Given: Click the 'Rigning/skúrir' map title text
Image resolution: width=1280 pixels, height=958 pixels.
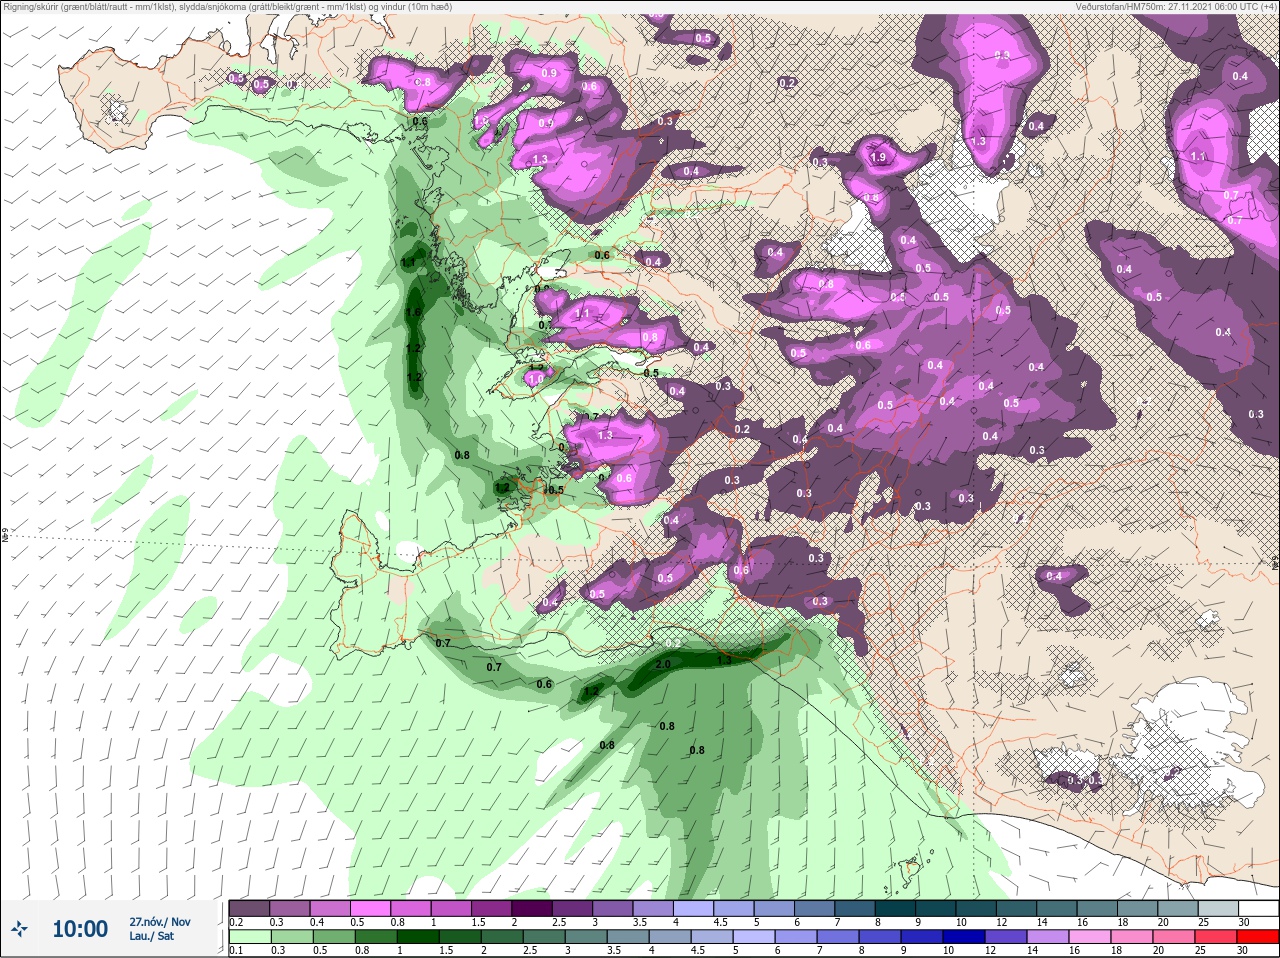Looking at the screenshot, I should tap(228, 6).
